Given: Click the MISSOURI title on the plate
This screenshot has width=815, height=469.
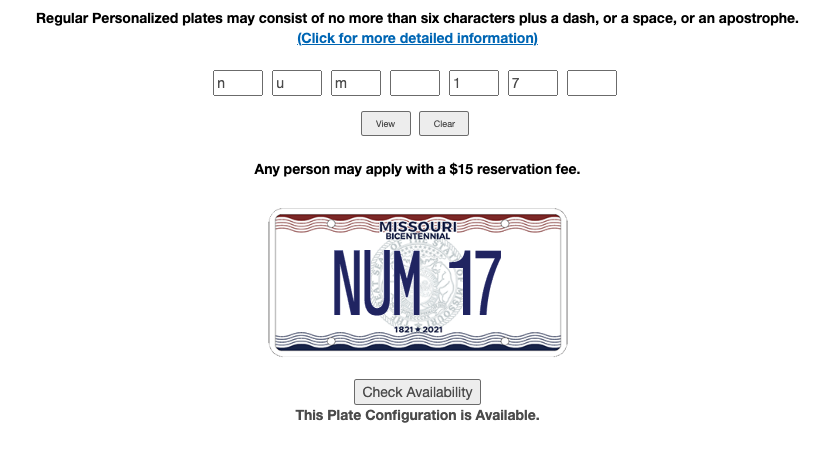Looking at the screenshot, I should 418,226.
